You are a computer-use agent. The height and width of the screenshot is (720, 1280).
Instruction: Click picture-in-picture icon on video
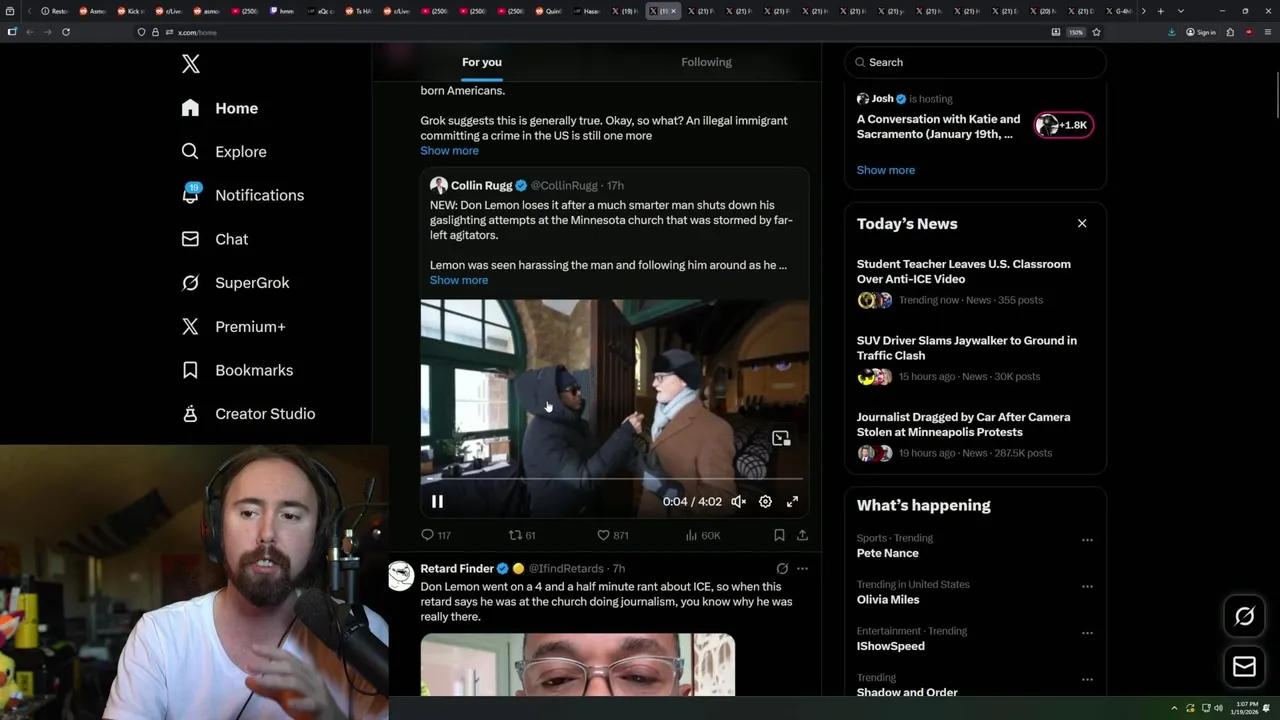click(x=781, y=438)
